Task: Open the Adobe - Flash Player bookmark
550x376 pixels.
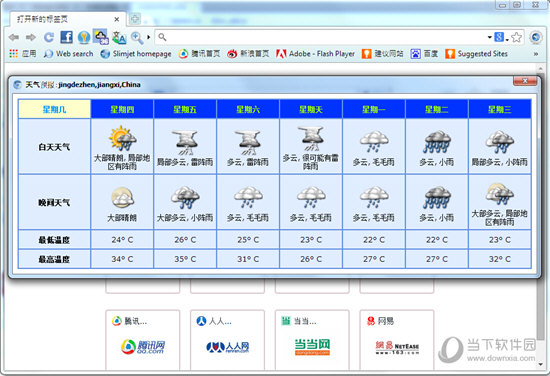Action: [316, 54]
